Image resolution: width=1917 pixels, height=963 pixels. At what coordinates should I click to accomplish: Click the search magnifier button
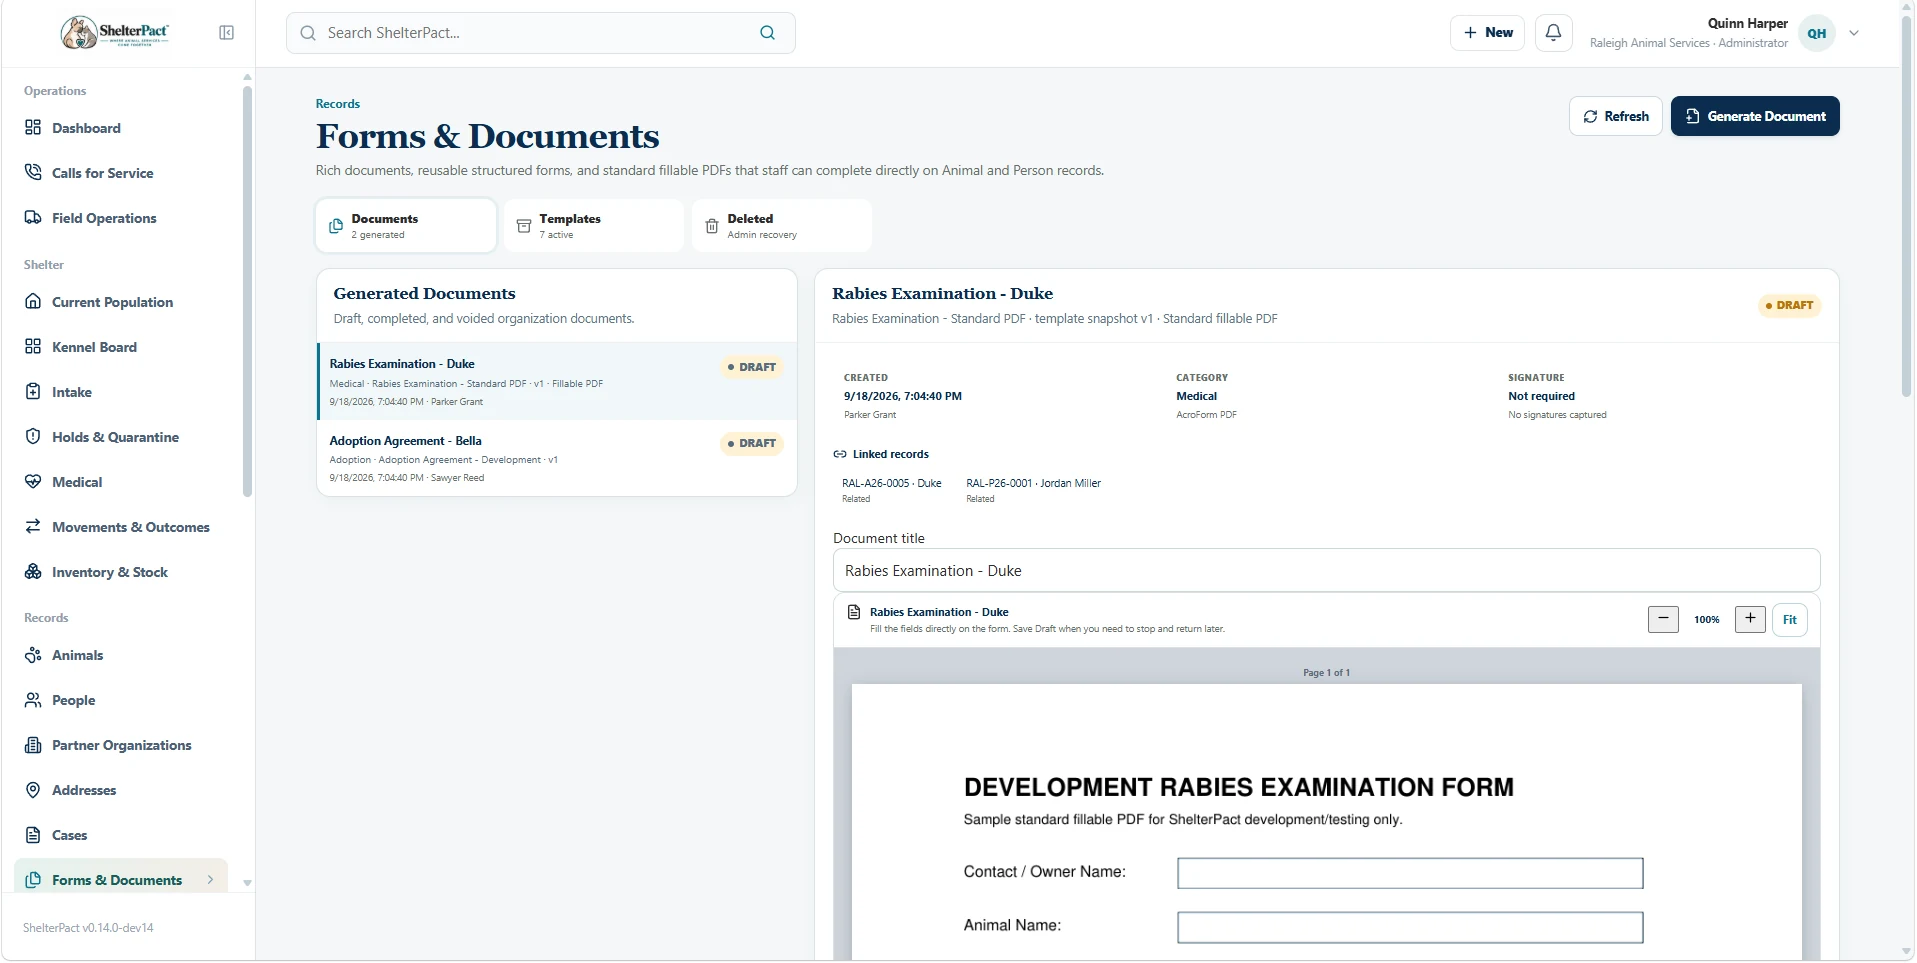tap(767, 33)
